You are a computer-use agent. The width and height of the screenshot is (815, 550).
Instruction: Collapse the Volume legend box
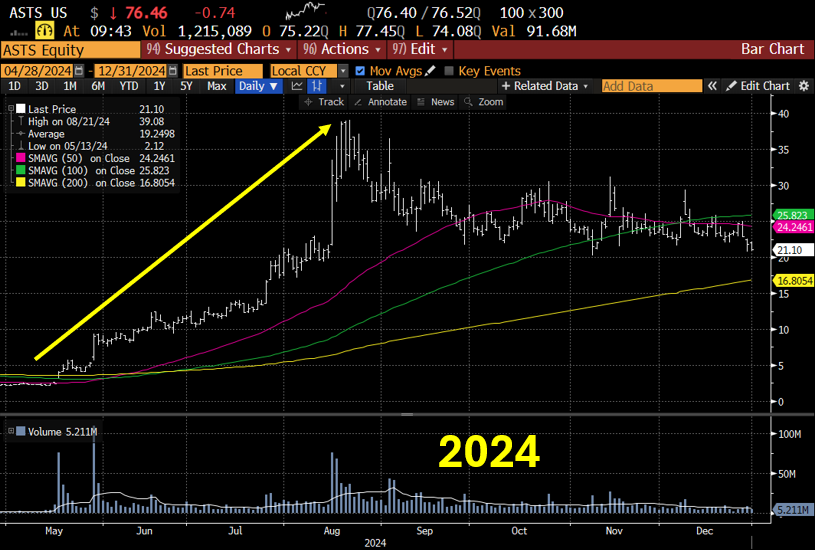click(x=11, y=431)
